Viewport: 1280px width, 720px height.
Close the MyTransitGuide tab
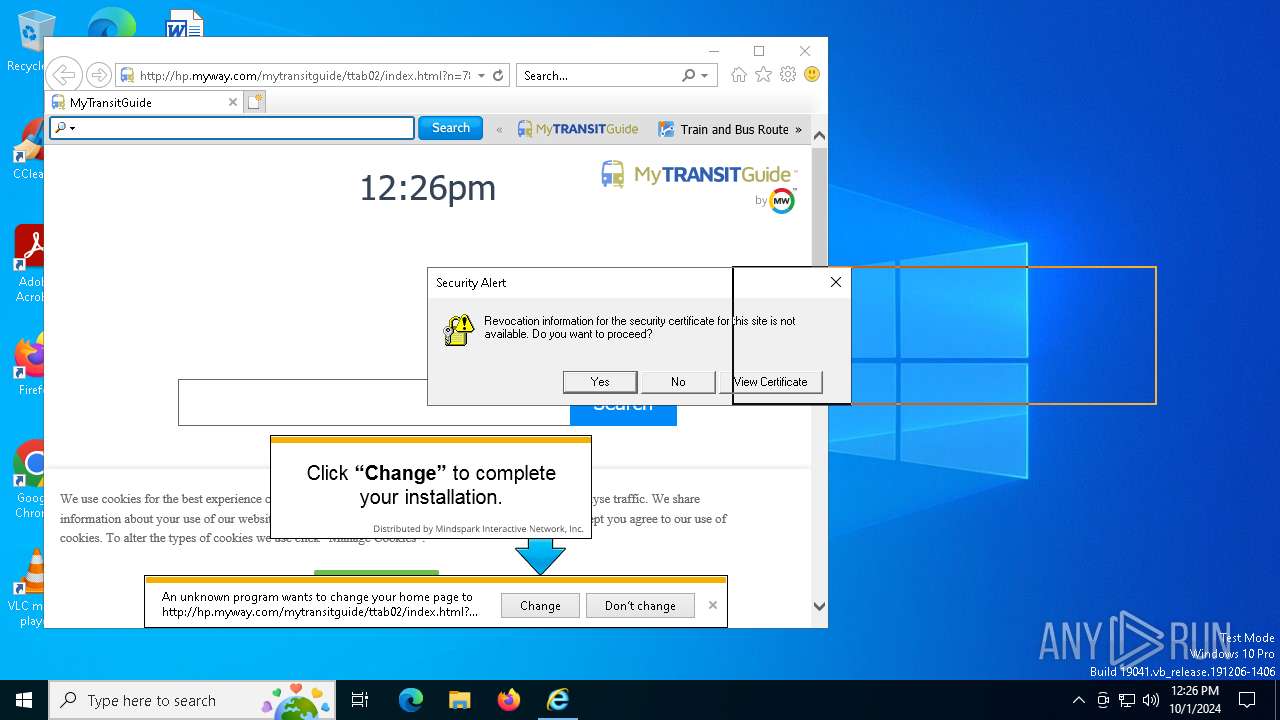click(233, 102)
